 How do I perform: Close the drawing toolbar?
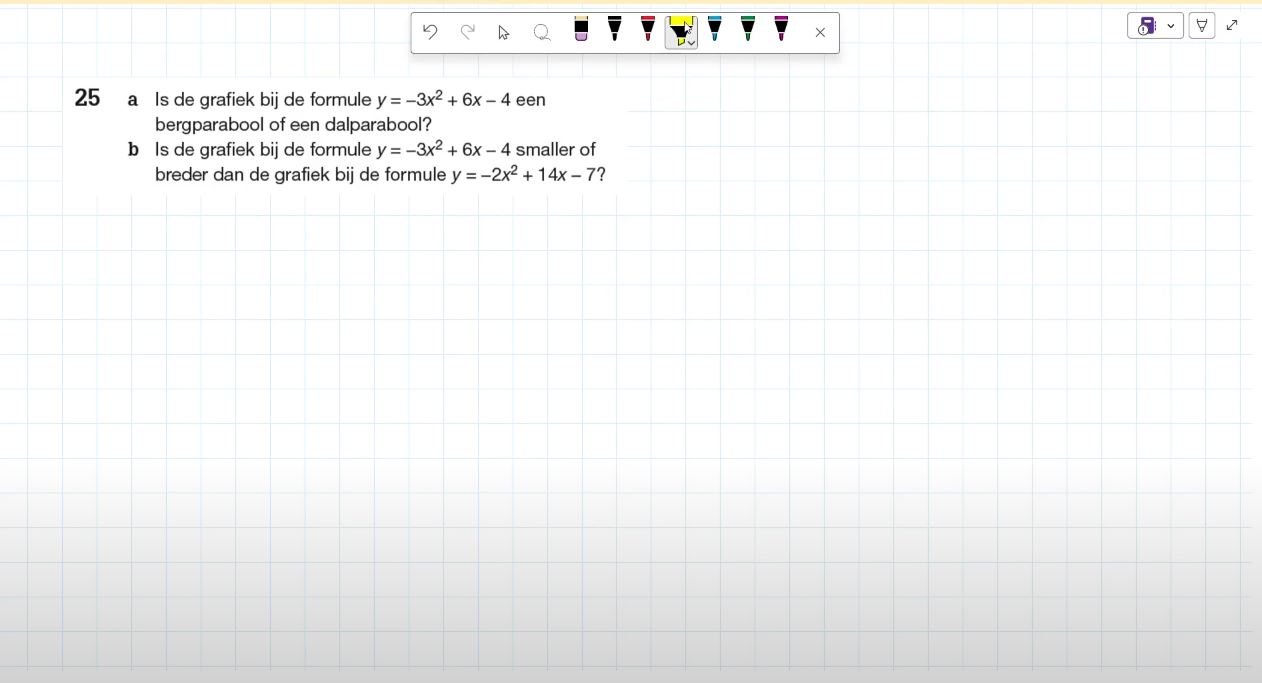820,32
